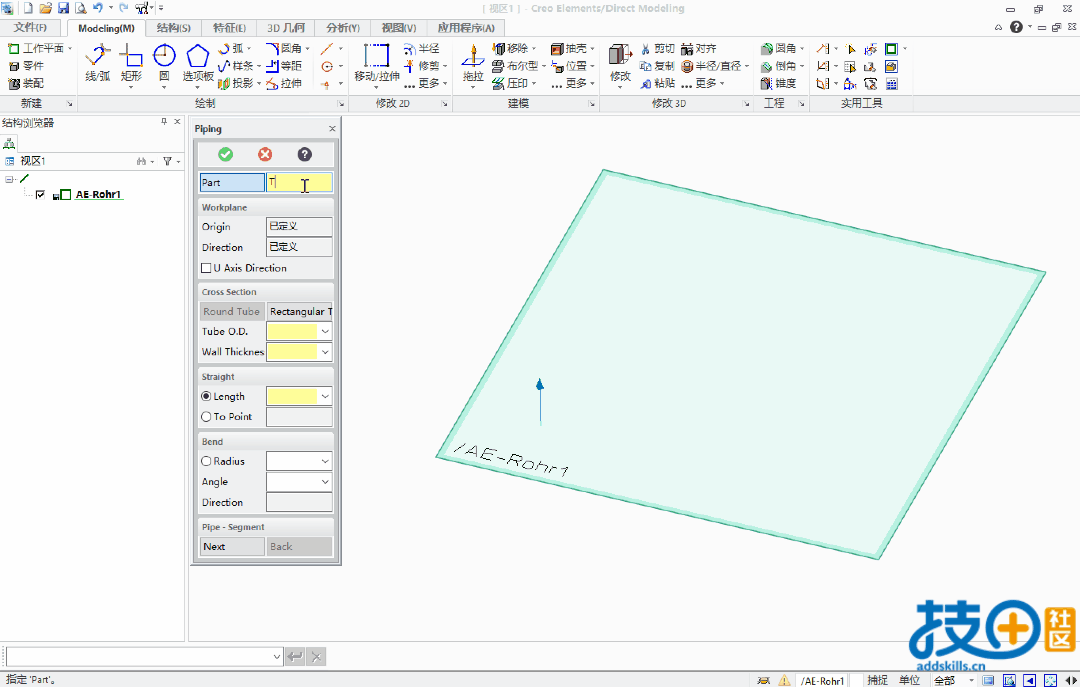Click the 单位 (Units) status bar button
The image size is (1080, 687).
(909, 680)
